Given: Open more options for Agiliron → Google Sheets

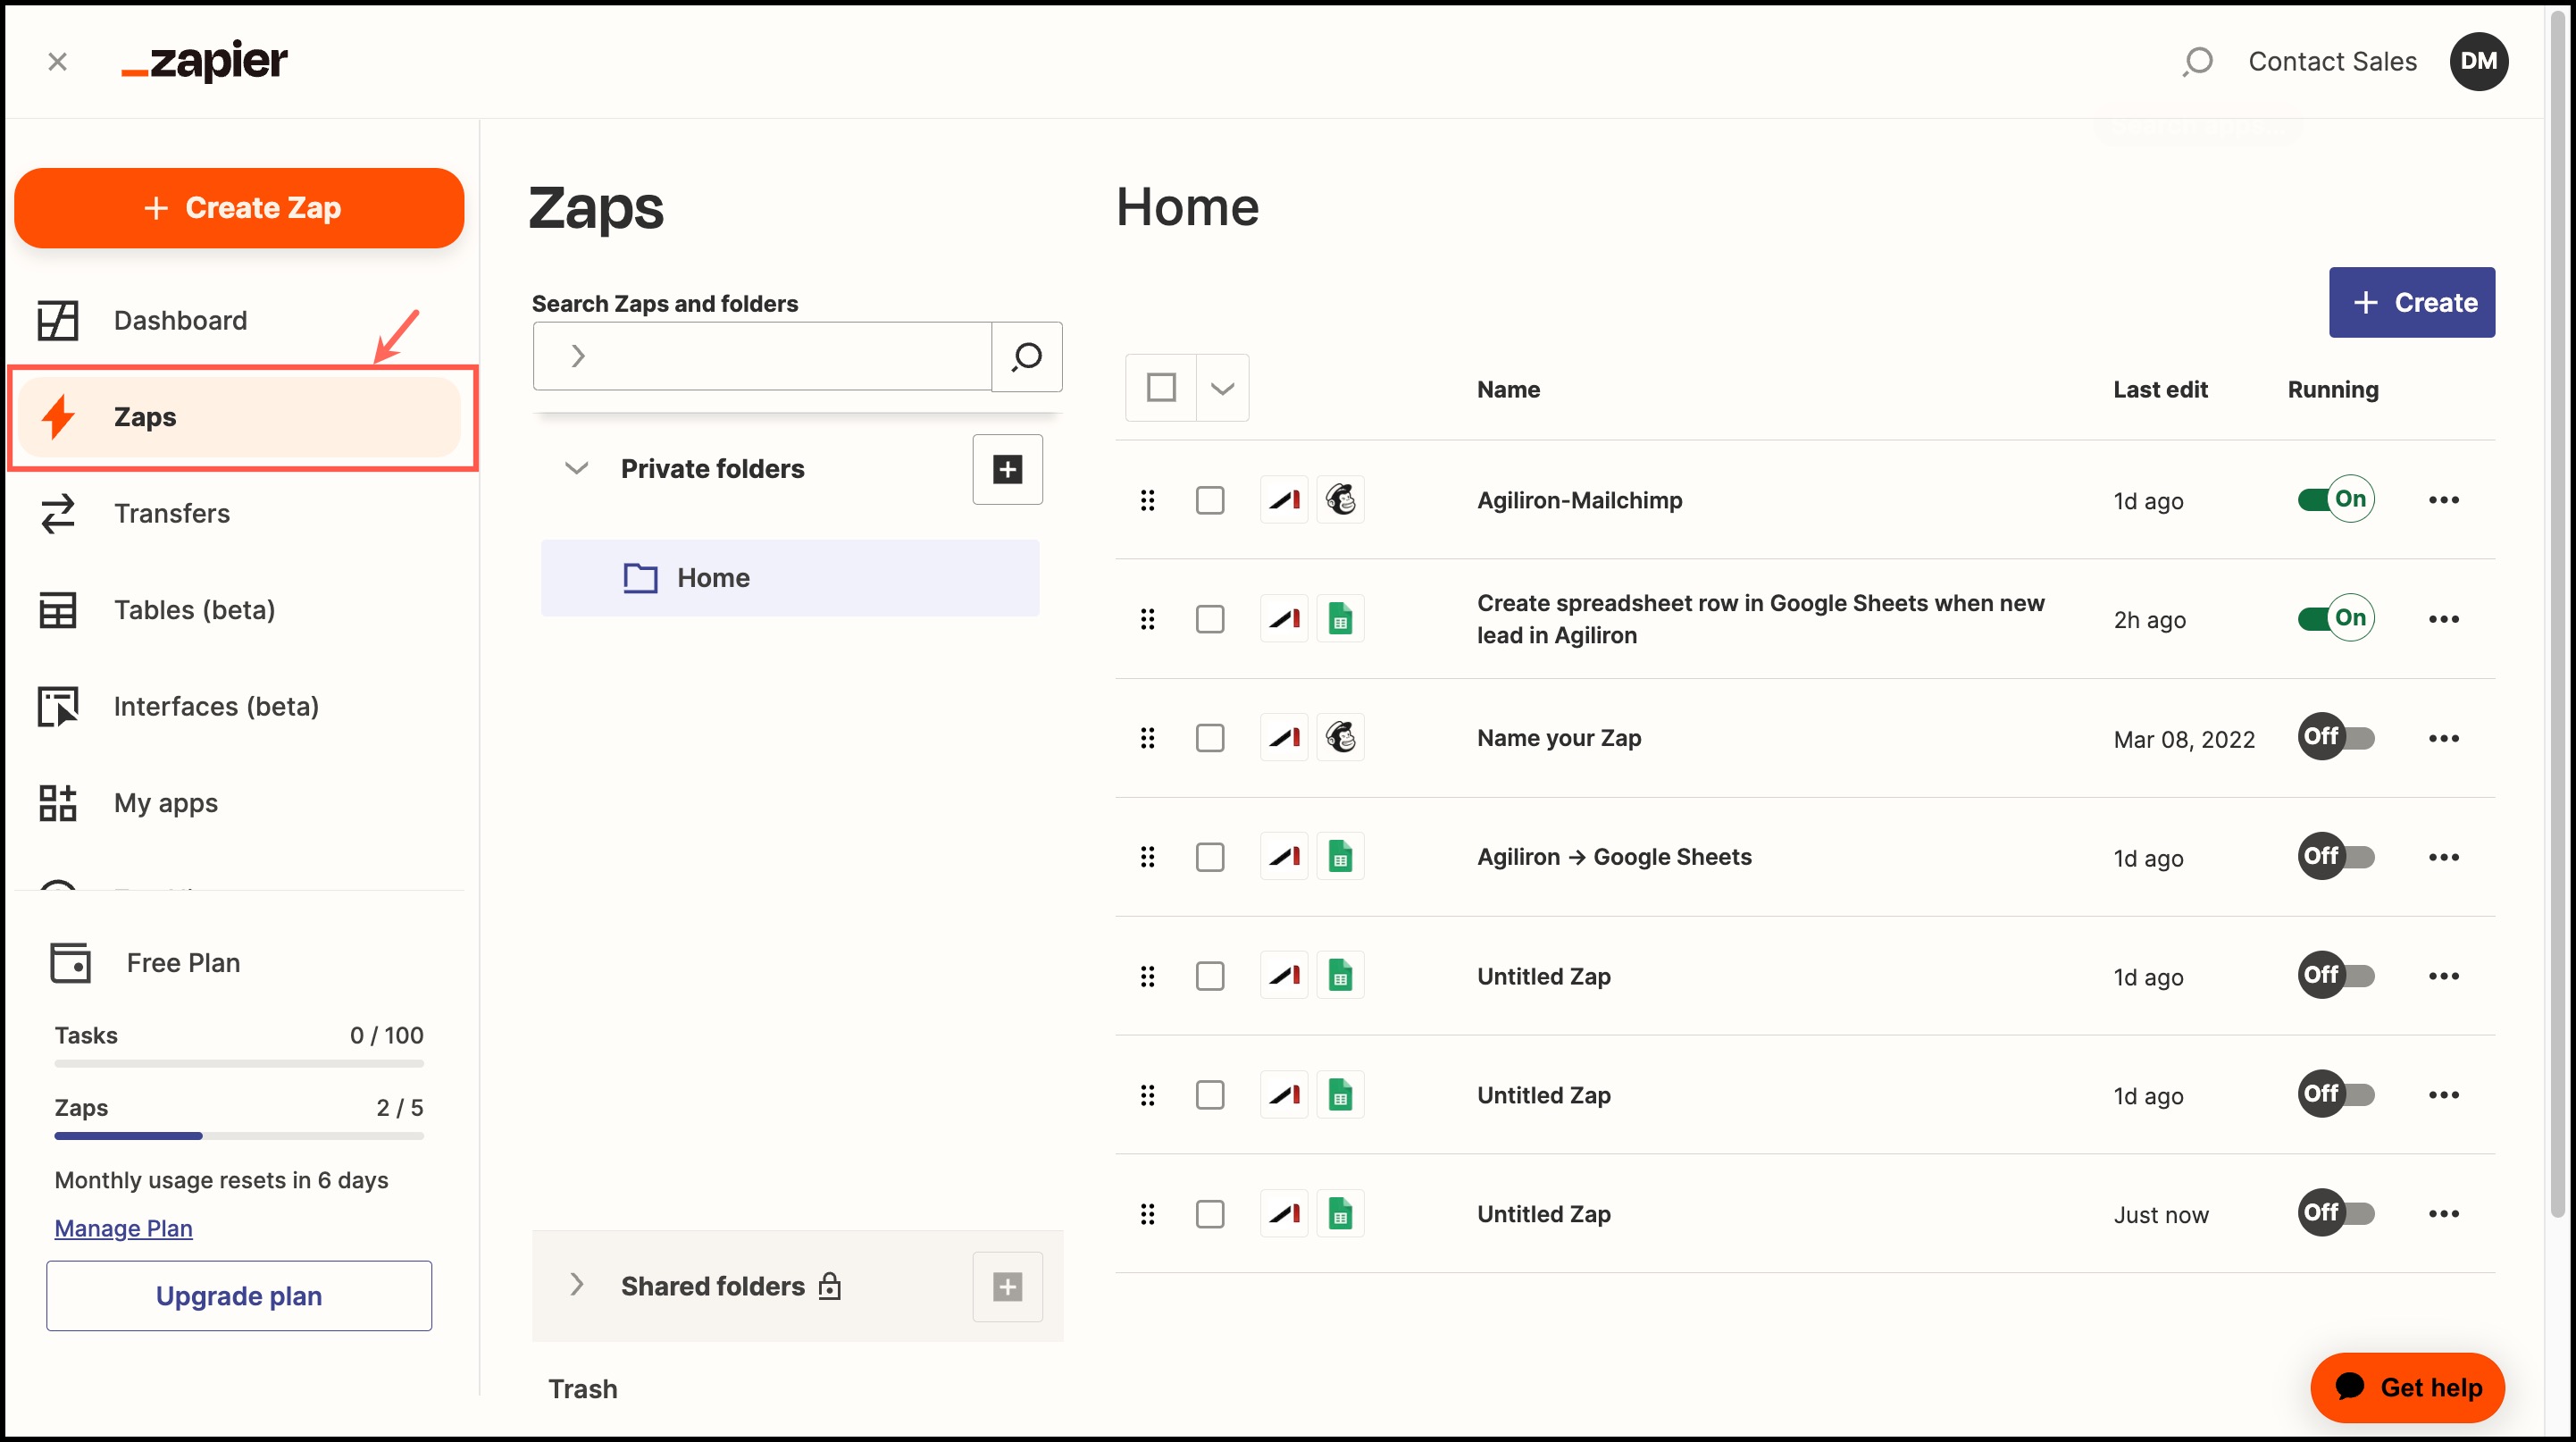Looking at the screenshot, I should 2443,857.
